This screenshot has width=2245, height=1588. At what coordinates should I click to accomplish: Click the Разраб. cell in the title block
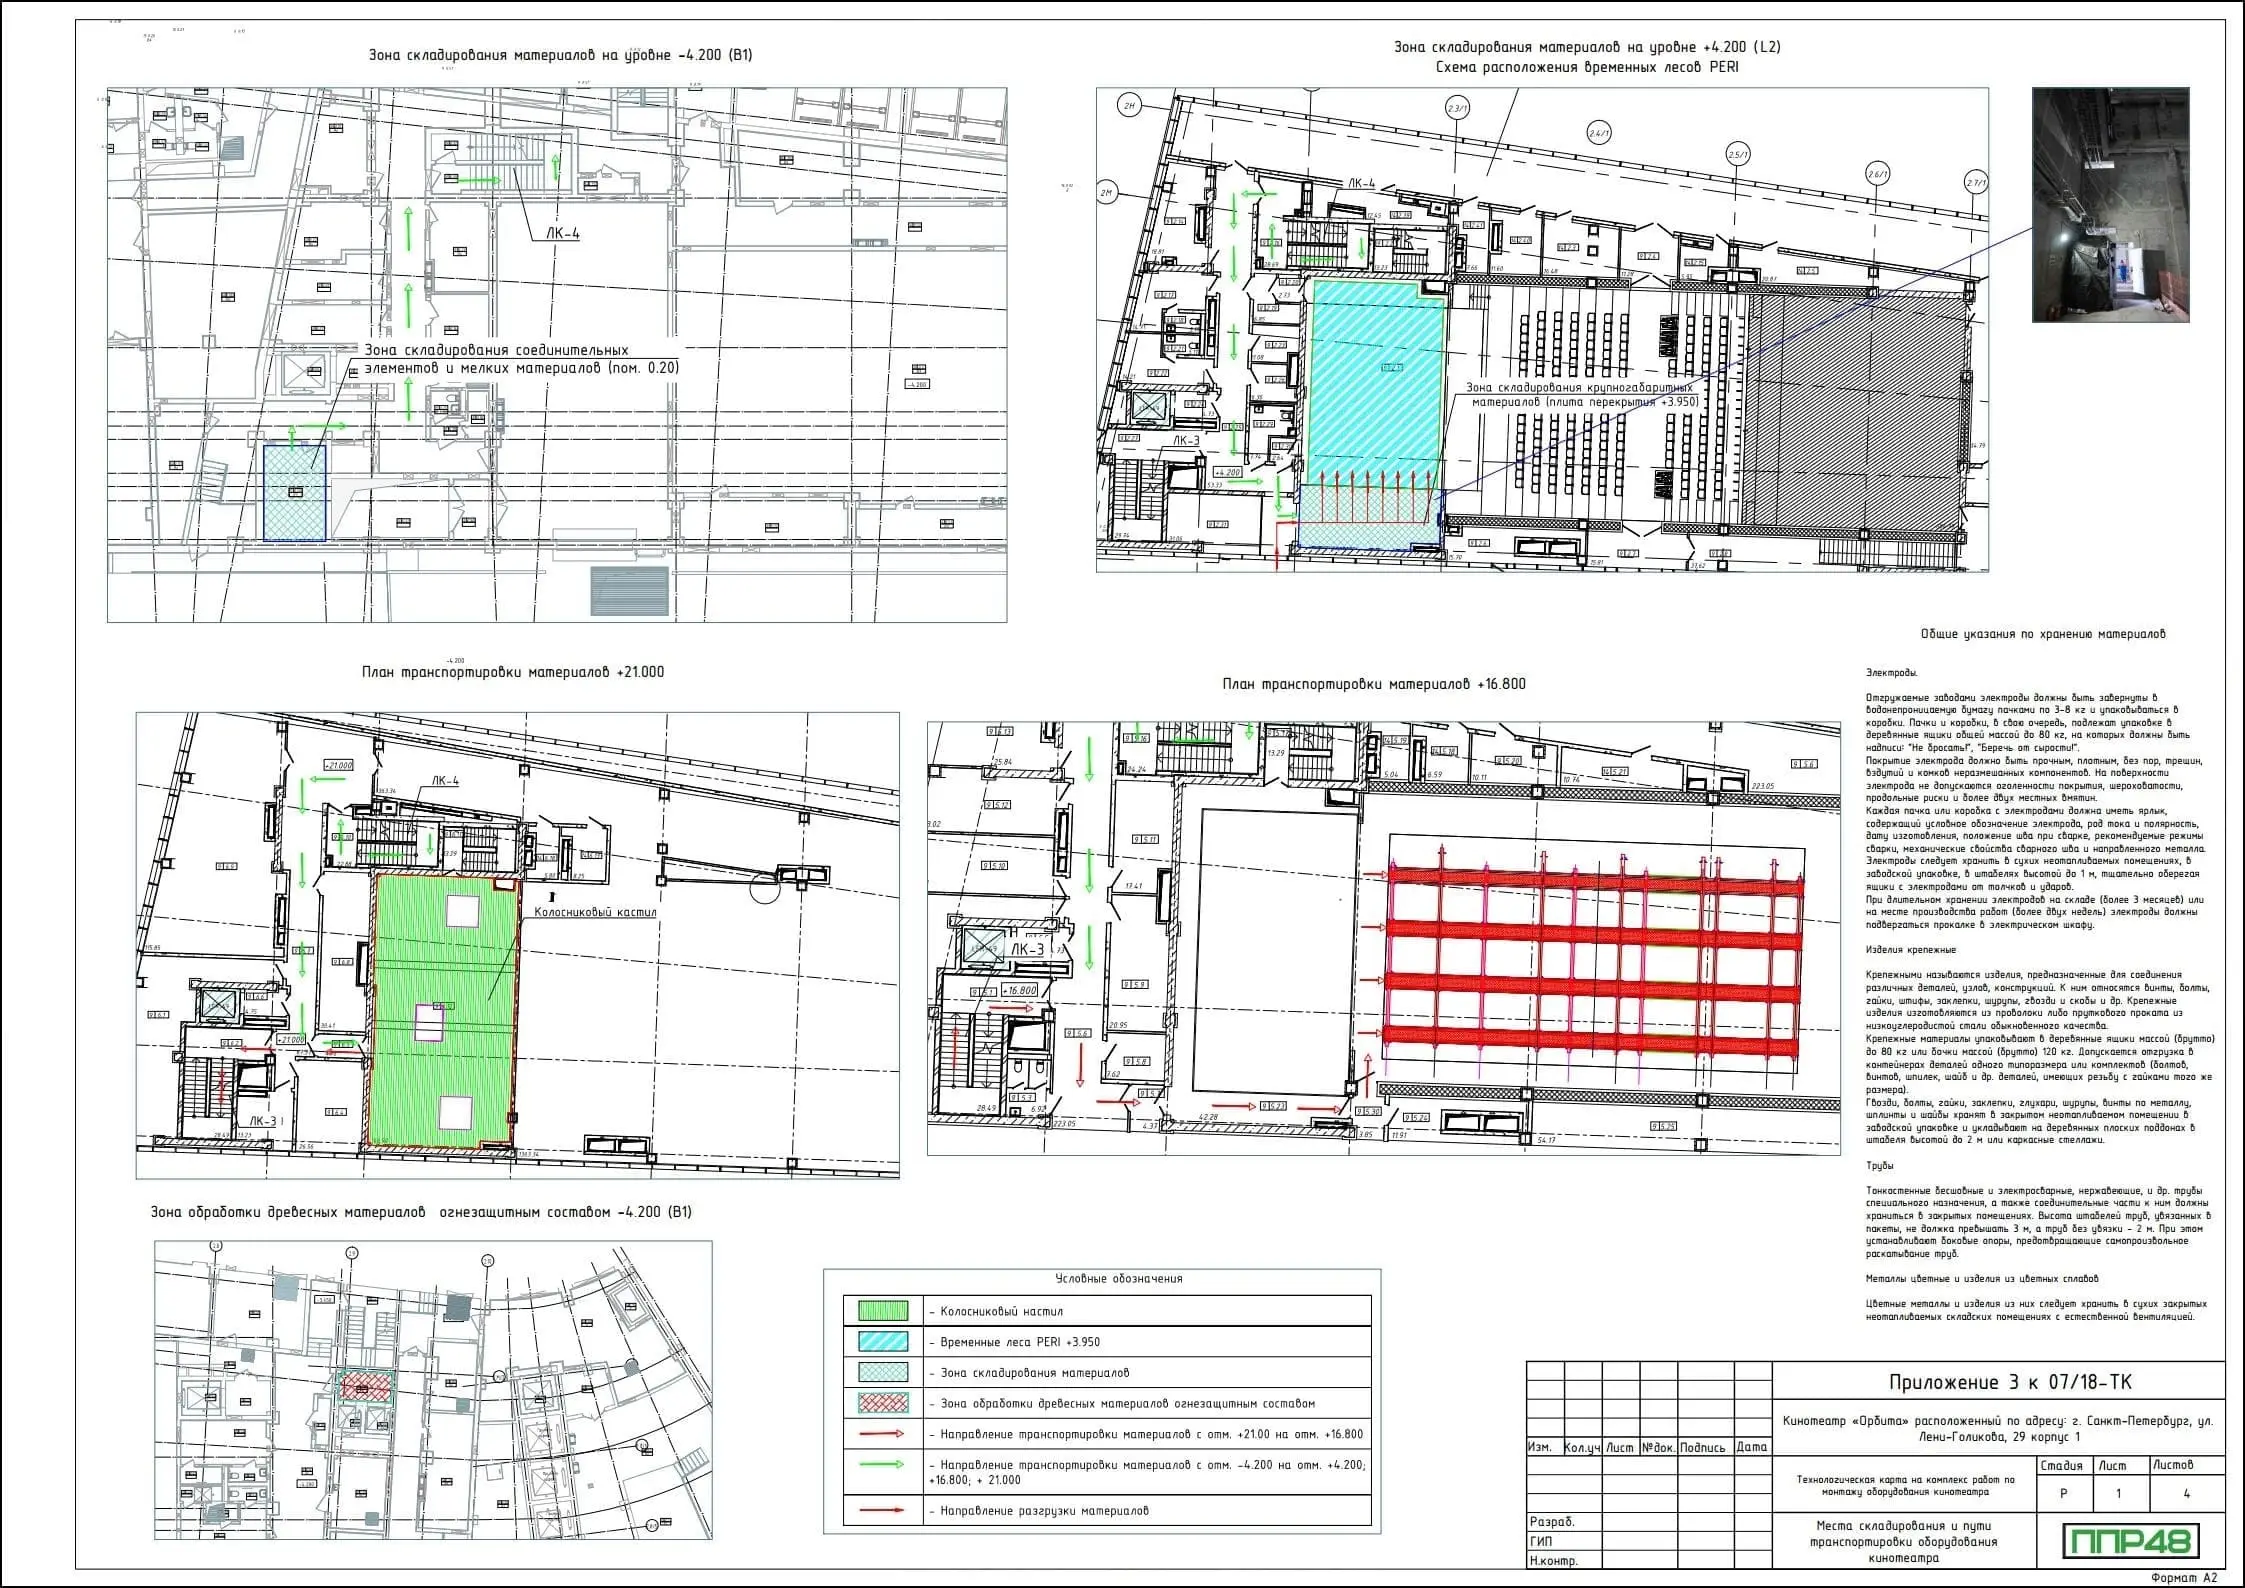1552,1522
